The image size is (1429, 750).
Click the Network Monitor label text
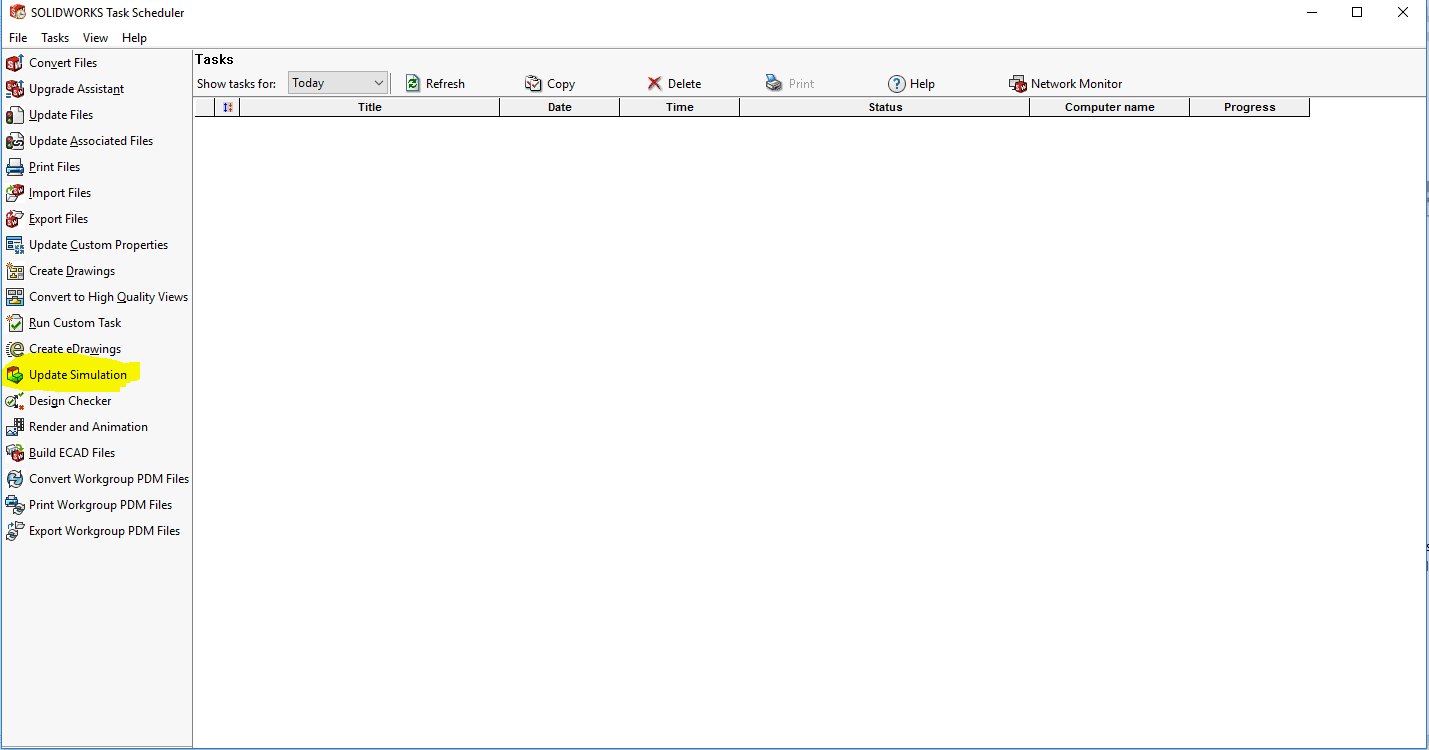point(1077,84)
